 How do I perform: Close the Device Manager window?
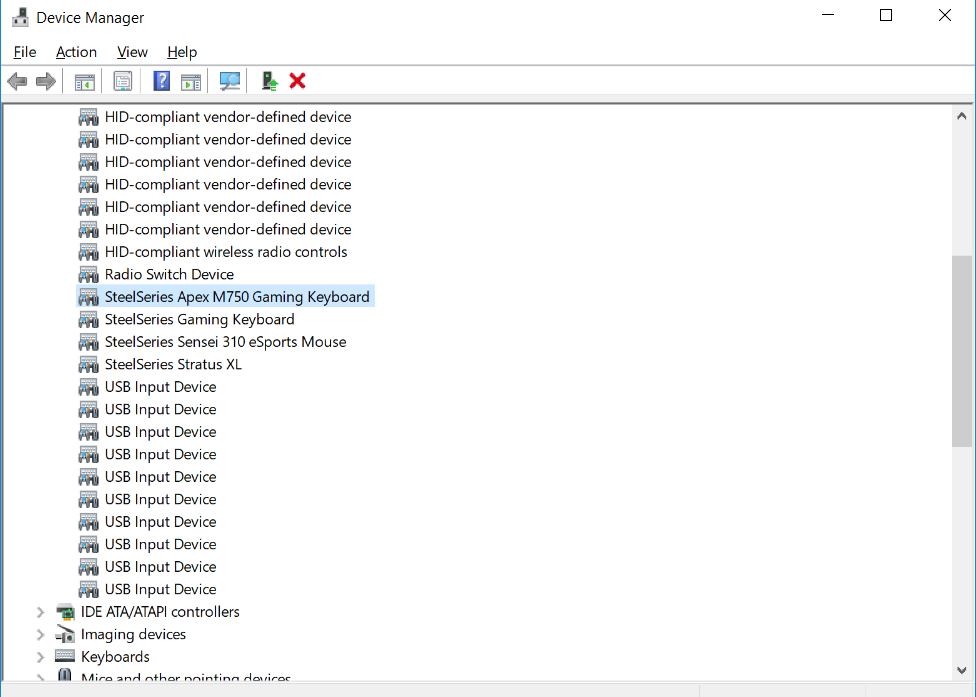pyautogui.click(x=945, y=16)
